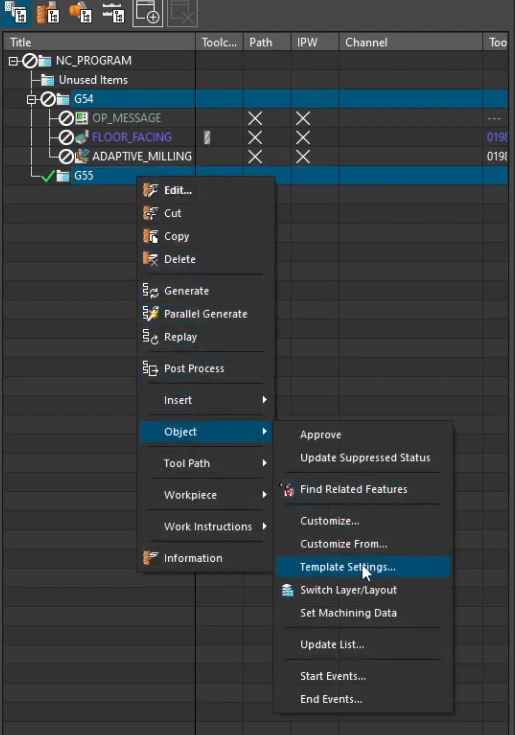Screen dimensions: 515x735
Task: Open Program Order View toolbar icon
Action: [15, 12]
